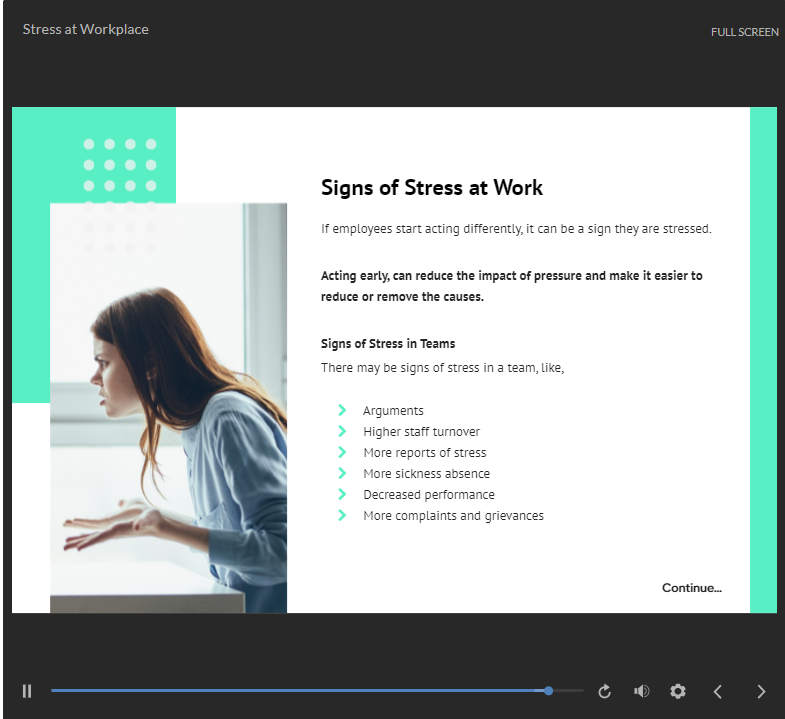Image resolution: width=785 pixels, height=719 pixels.
Task: Click the More reports of stress text
Action: [x=424, y=452]
